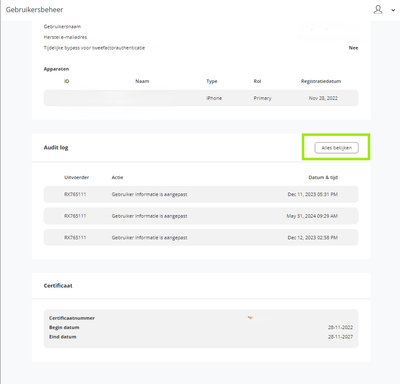
Task: Click the Gebruikersbeheer page title
Action: (x=34, y=10)
